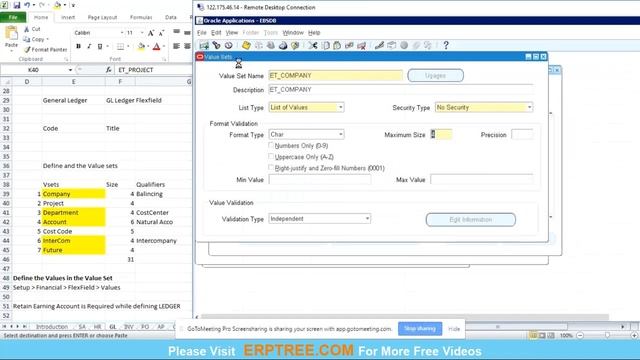640x360 pixels.
Task: Click the Paste clipboard icon in Excel ribbon
Action: [11, 34]
